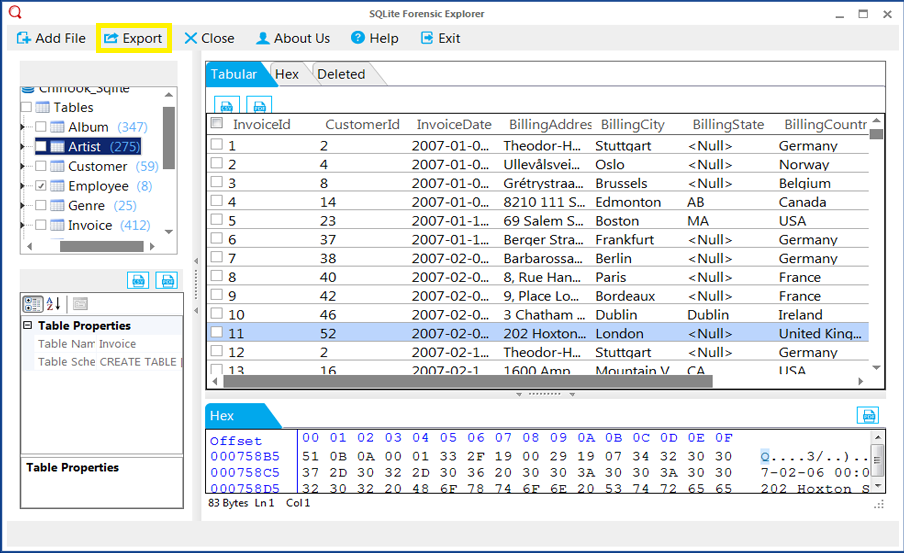Click the Exit toolbar button
Screen dimensions: 904x553
(440, 38)
